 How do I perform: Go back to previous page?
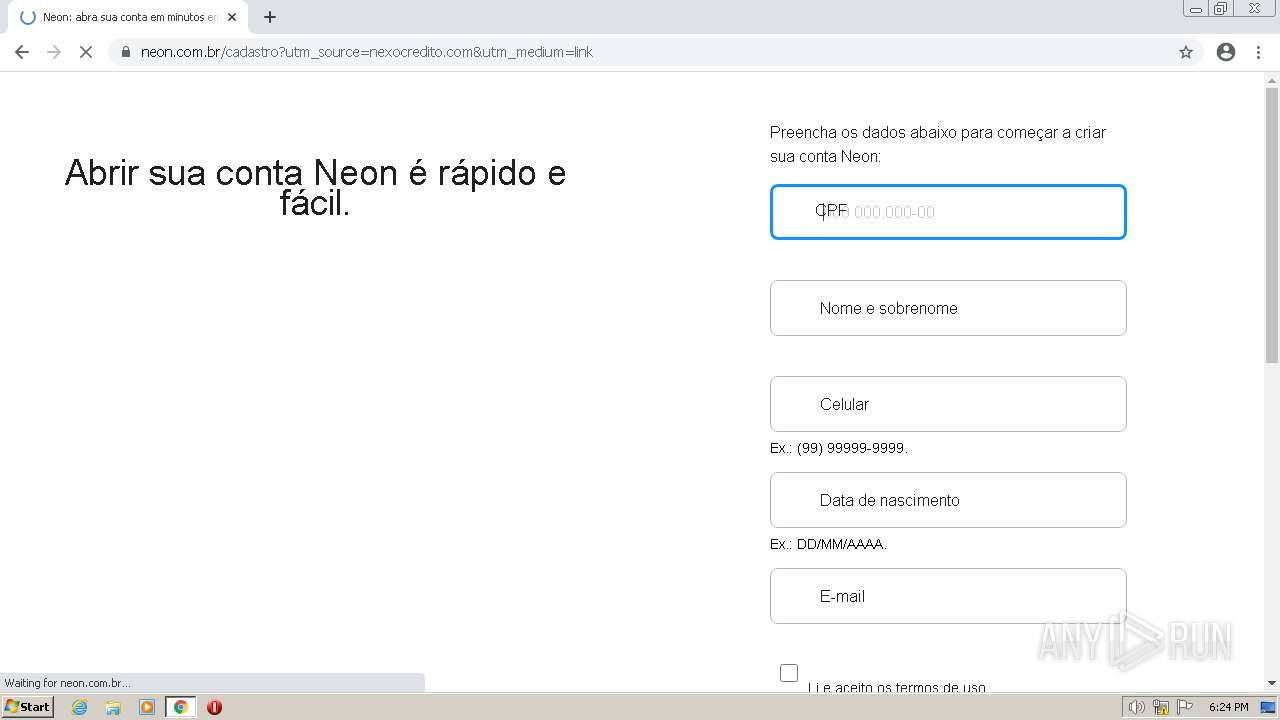pyautogui.click(x=22, y=52)
